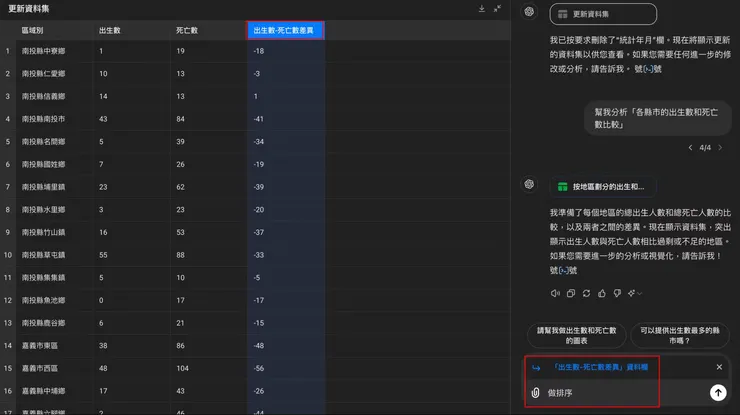
Task: Click the 更新資料集 panel title
Action: 28,8
